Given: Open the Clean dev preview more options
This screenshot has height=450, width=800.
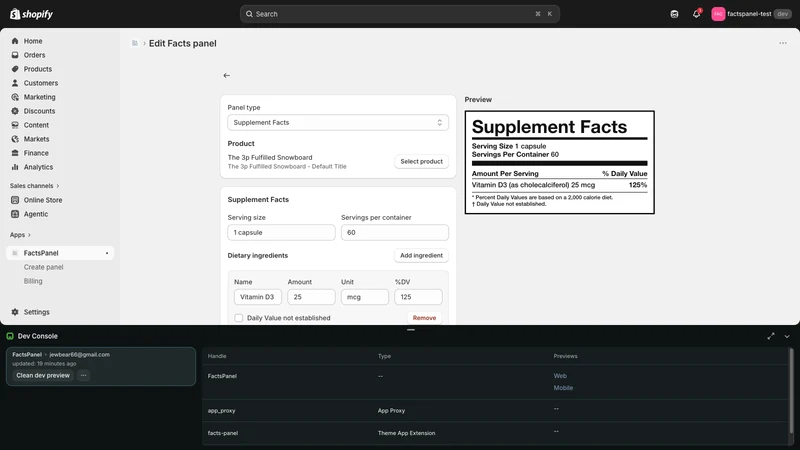Looking at the screenshot, I should [x=83, y=376].
